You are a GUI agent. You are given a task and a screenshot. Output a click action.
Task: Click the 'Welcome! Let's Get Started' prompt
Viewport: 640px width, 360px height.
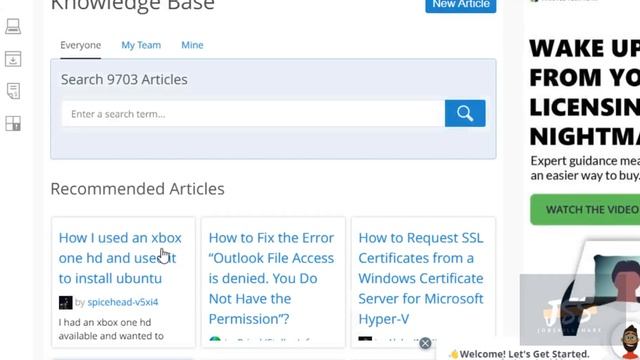(520, 354)
